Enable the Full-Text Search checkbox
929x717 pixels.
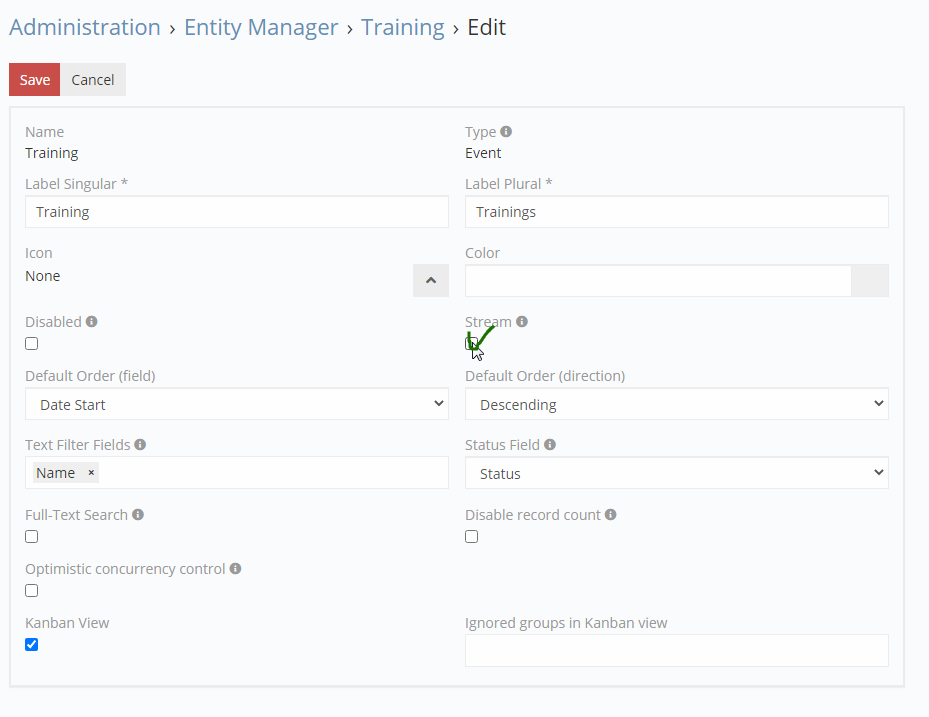click(32, 537)
